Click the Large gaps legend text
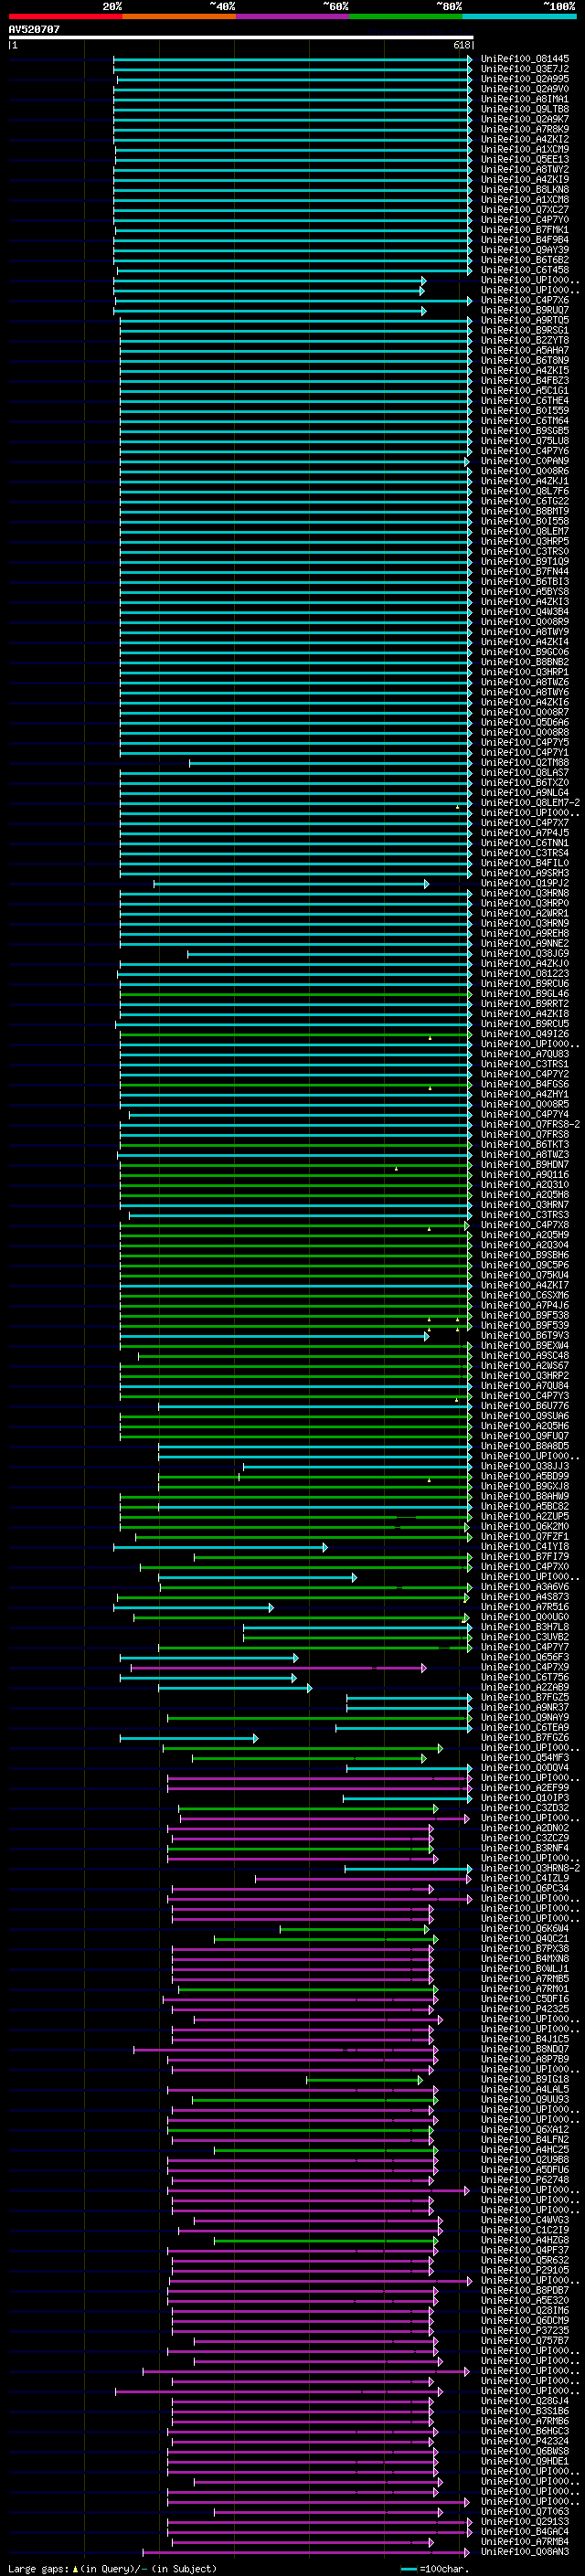585x2576 pixels. tap(38, 2568)
